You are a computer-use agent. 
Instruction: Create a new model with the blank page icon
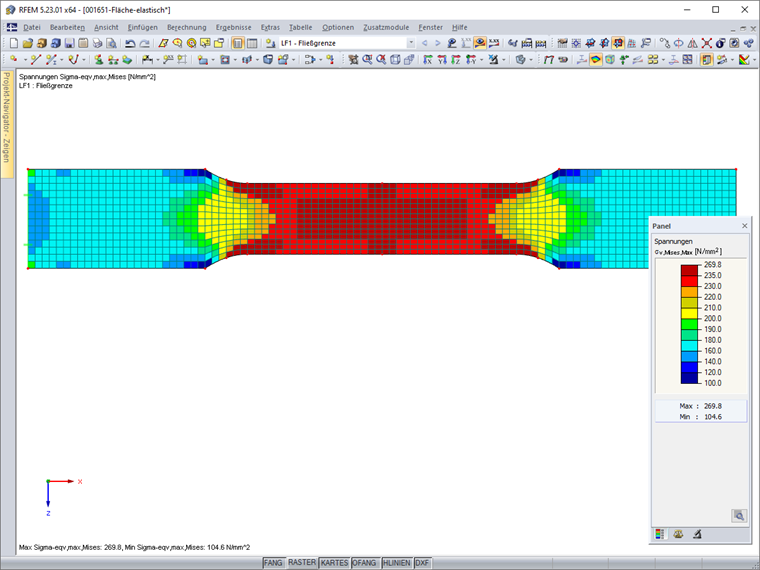[14, 43]
